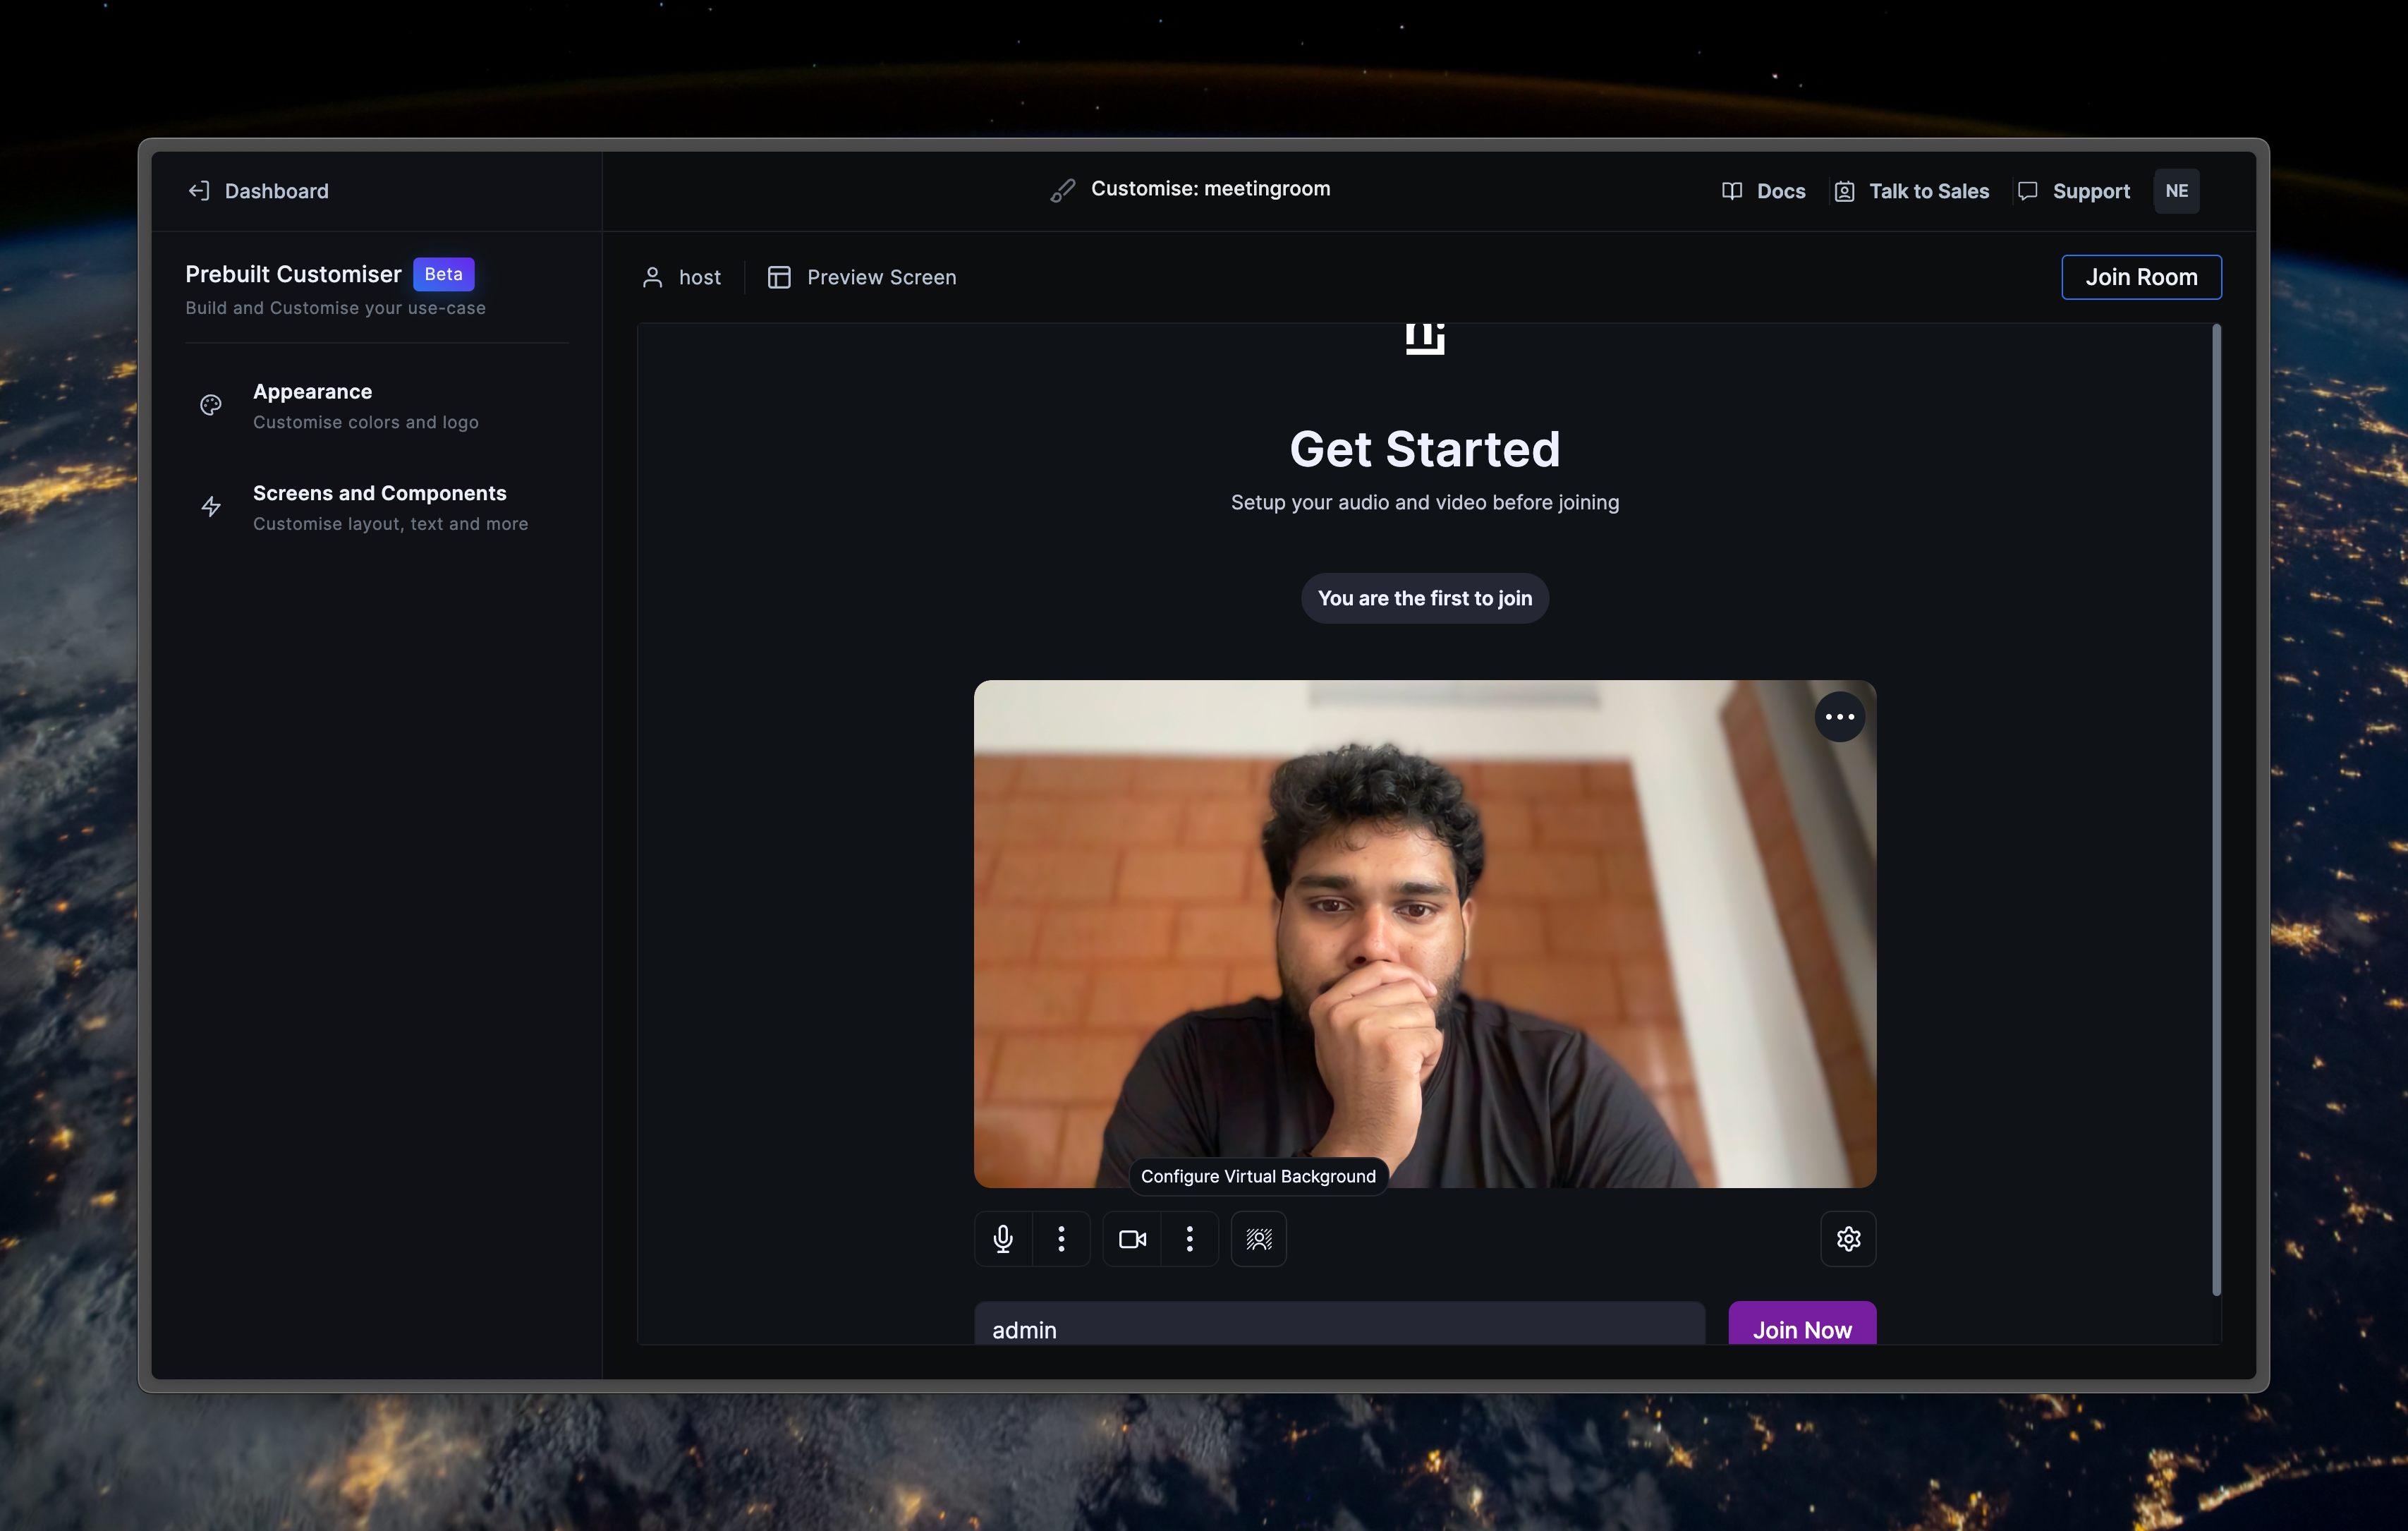Open the video tile three-dot menu
Screen dimensions: 2408x1531
coord(1839,717)
